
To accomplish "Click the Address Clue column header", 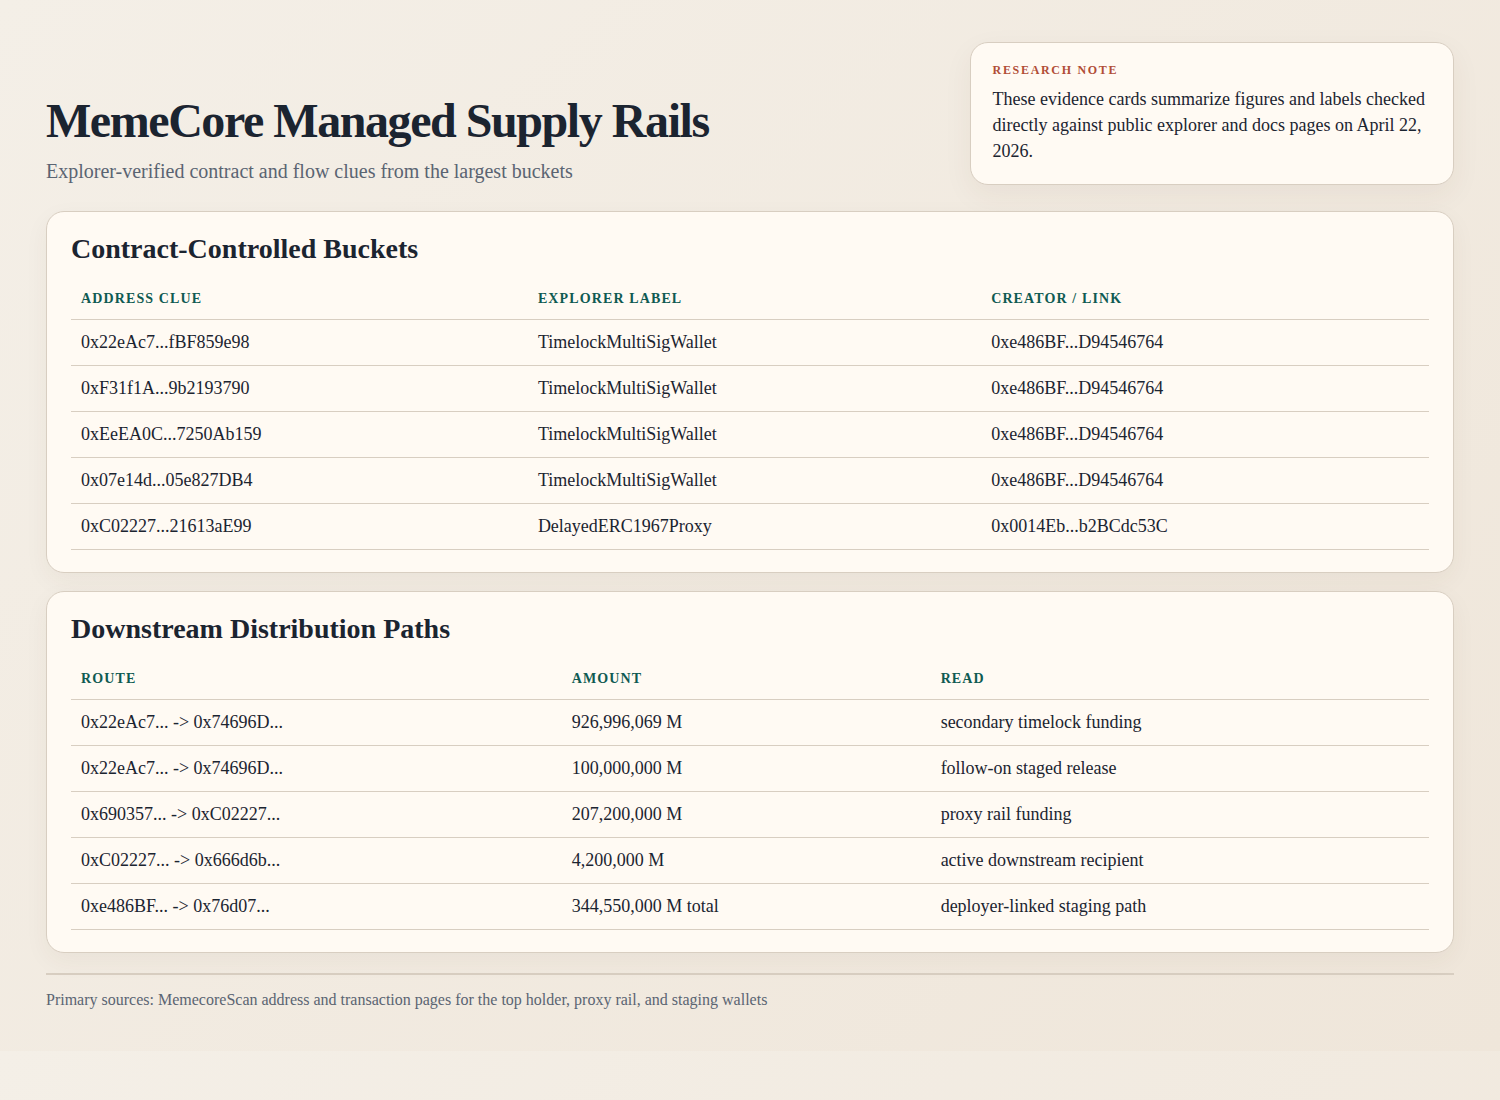I will coord(141,298).
